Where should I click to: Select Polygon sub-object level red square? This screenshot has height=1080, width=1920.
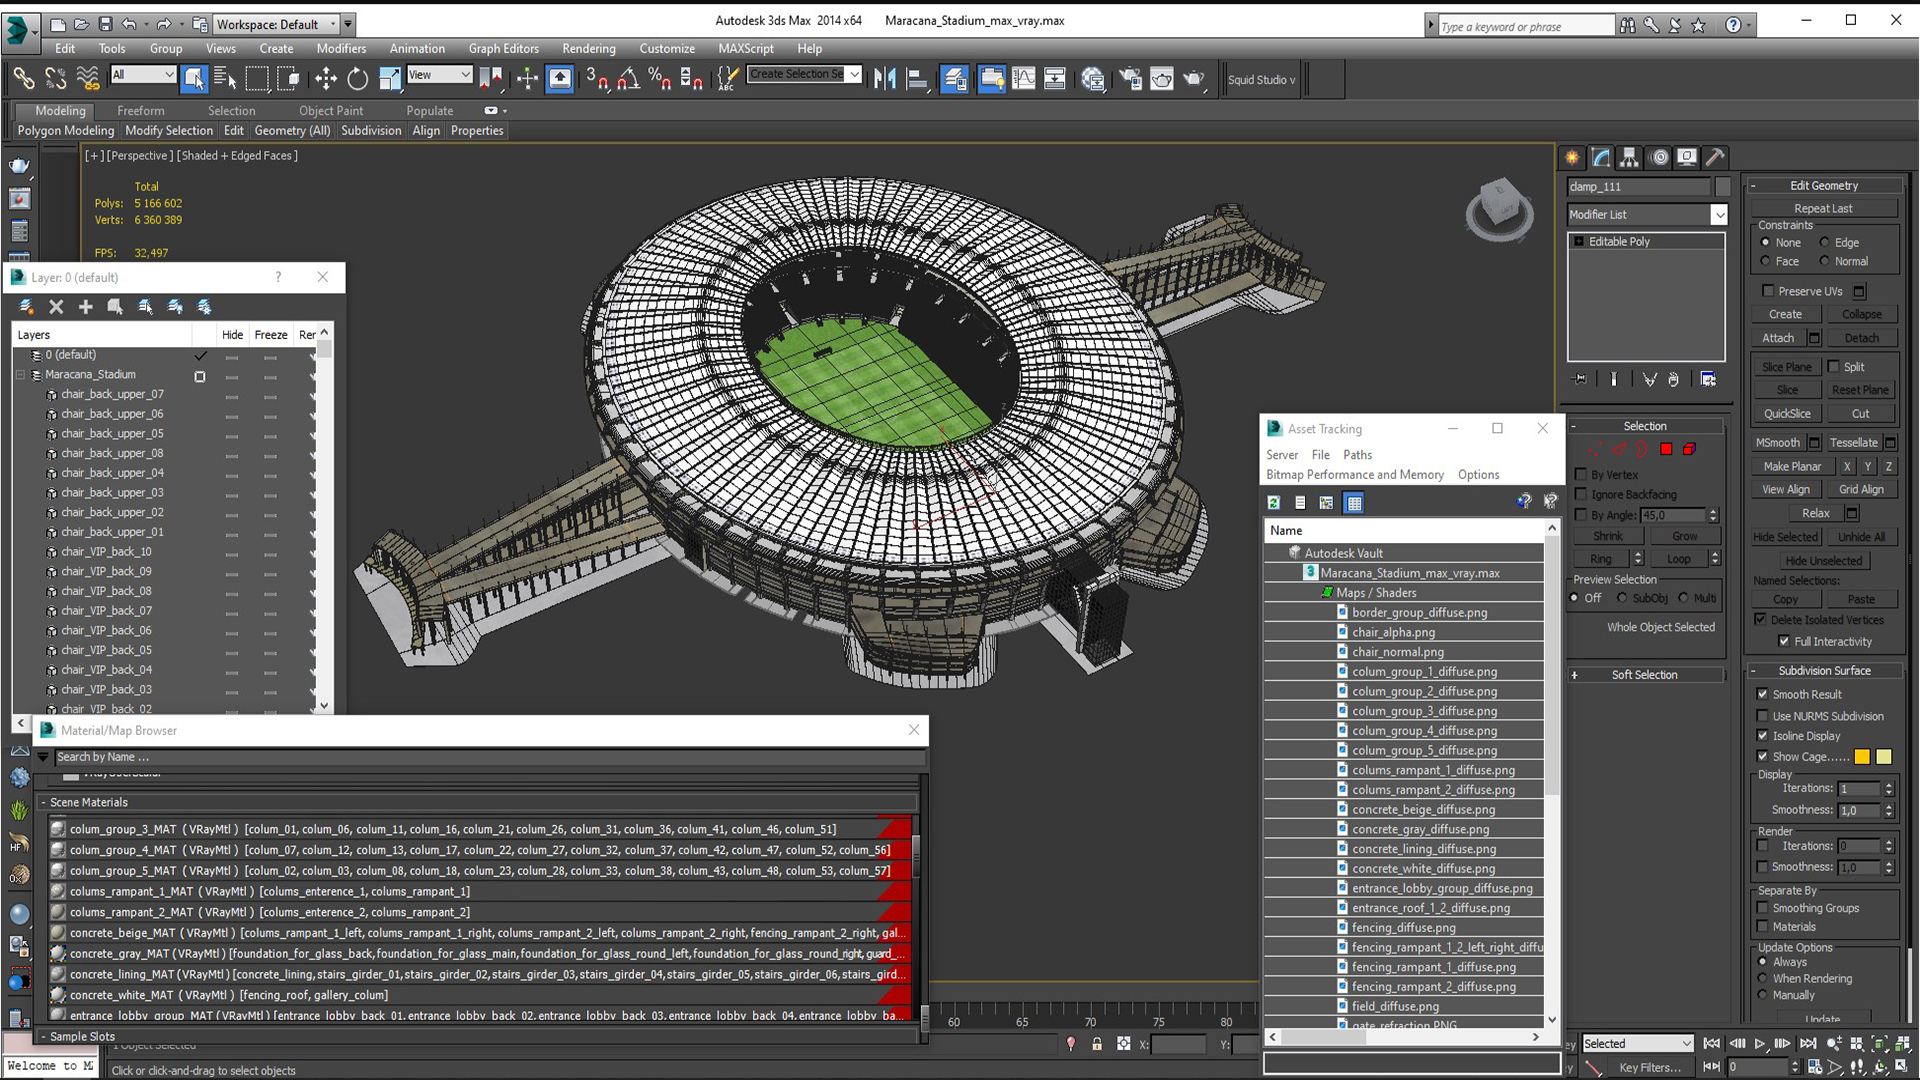point(1666,449)
